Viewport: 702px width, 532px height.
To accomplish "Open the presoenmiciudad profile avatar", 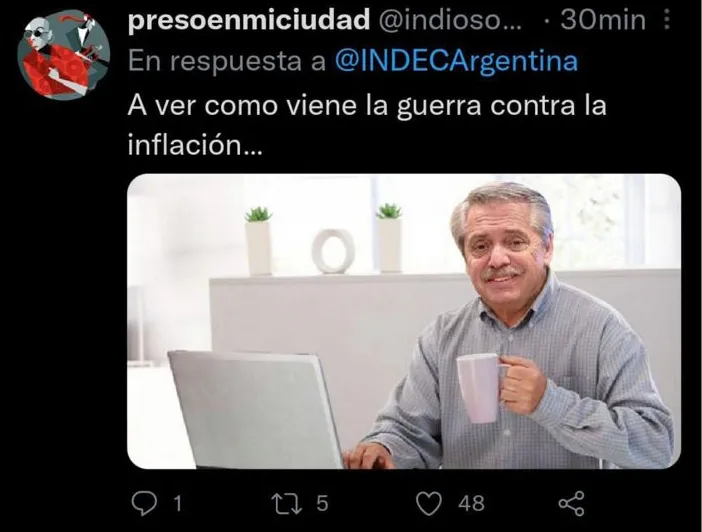I will pos(63,57).
